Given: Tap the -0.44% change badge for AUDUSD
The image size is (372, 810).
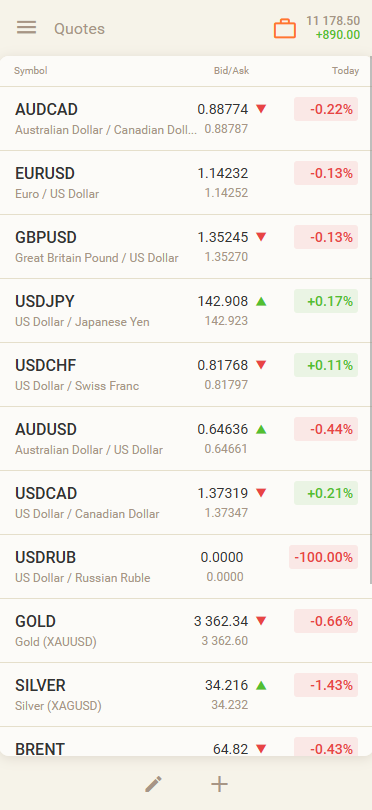Looking at the screenshot, I should pyautogui.click(x=326, y=429).
